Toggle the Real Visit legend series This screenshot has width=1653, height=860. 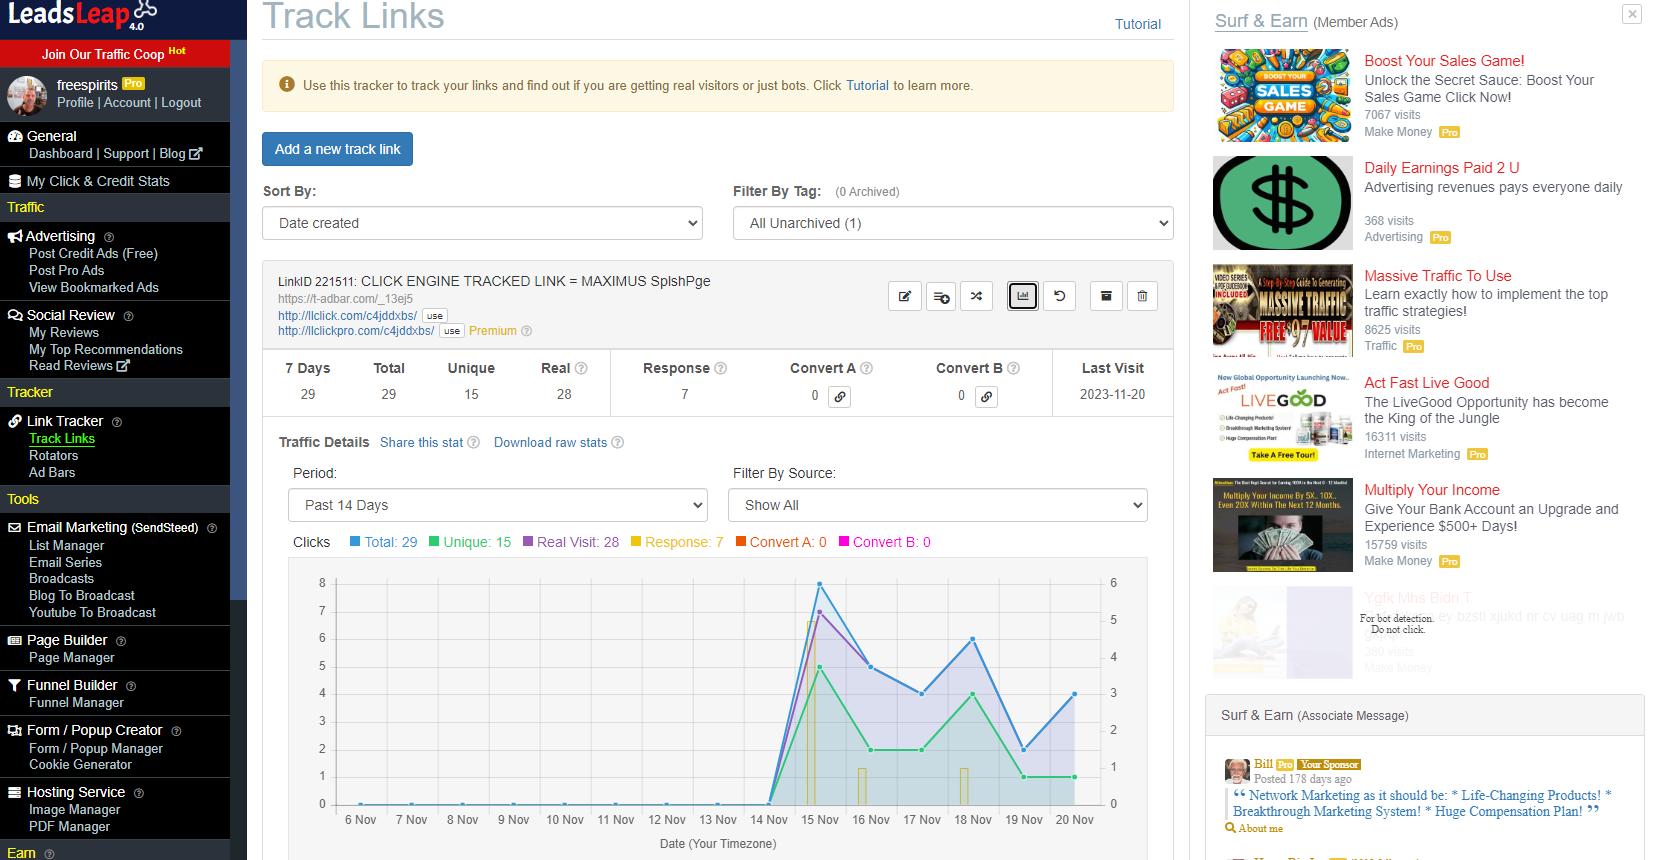pos(570,542)
